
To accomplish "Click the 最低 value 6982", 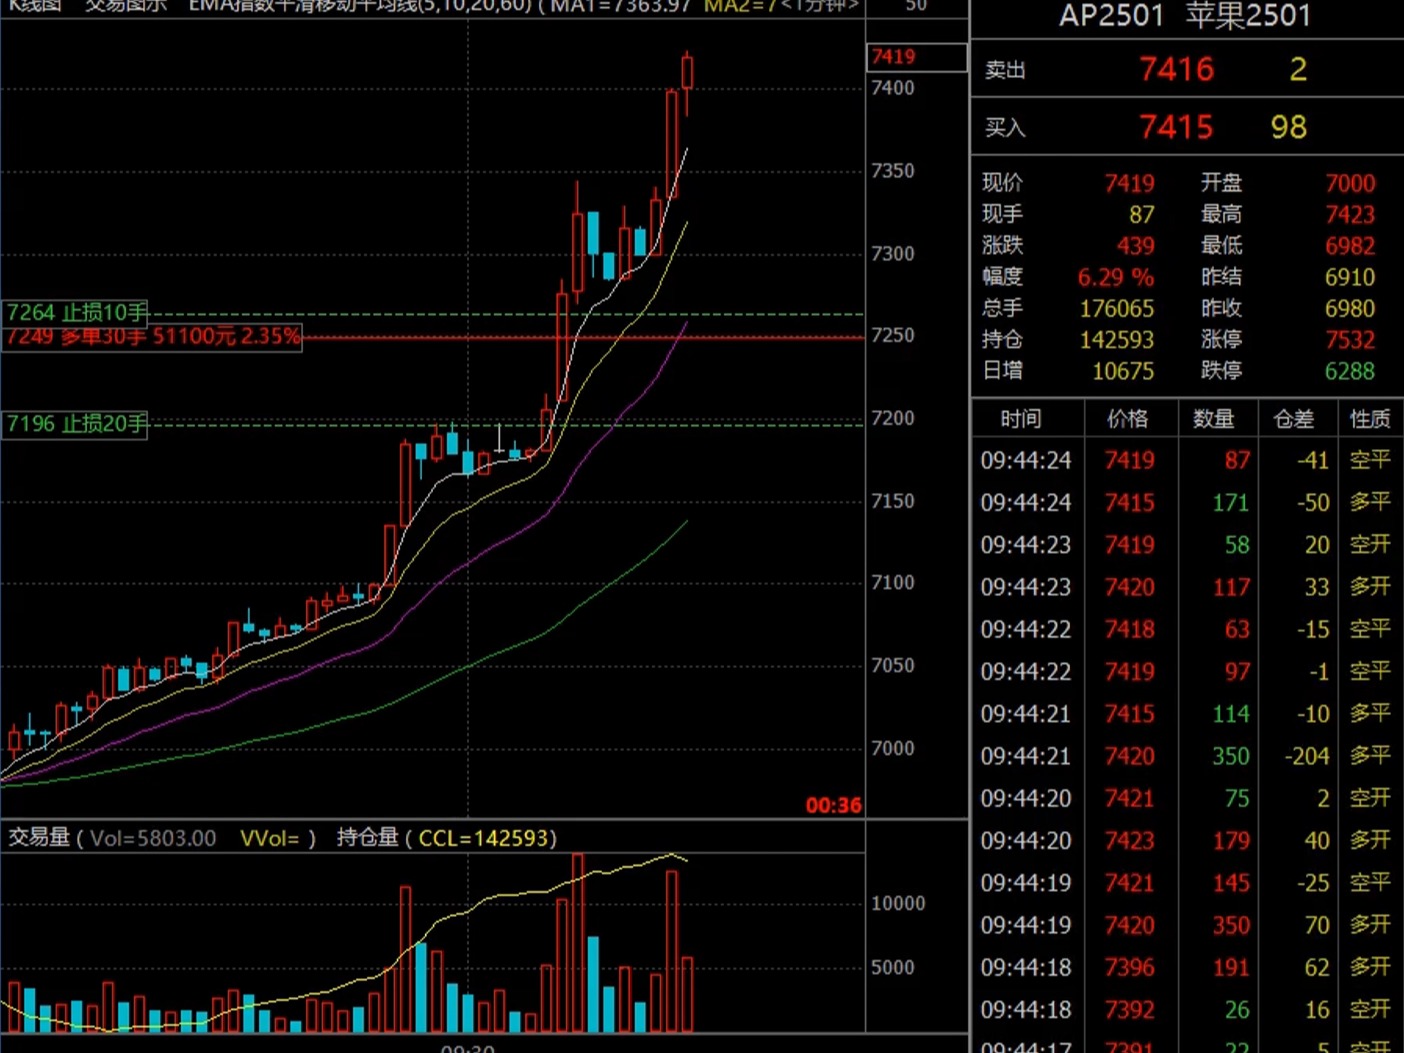I will (1350, 245).
